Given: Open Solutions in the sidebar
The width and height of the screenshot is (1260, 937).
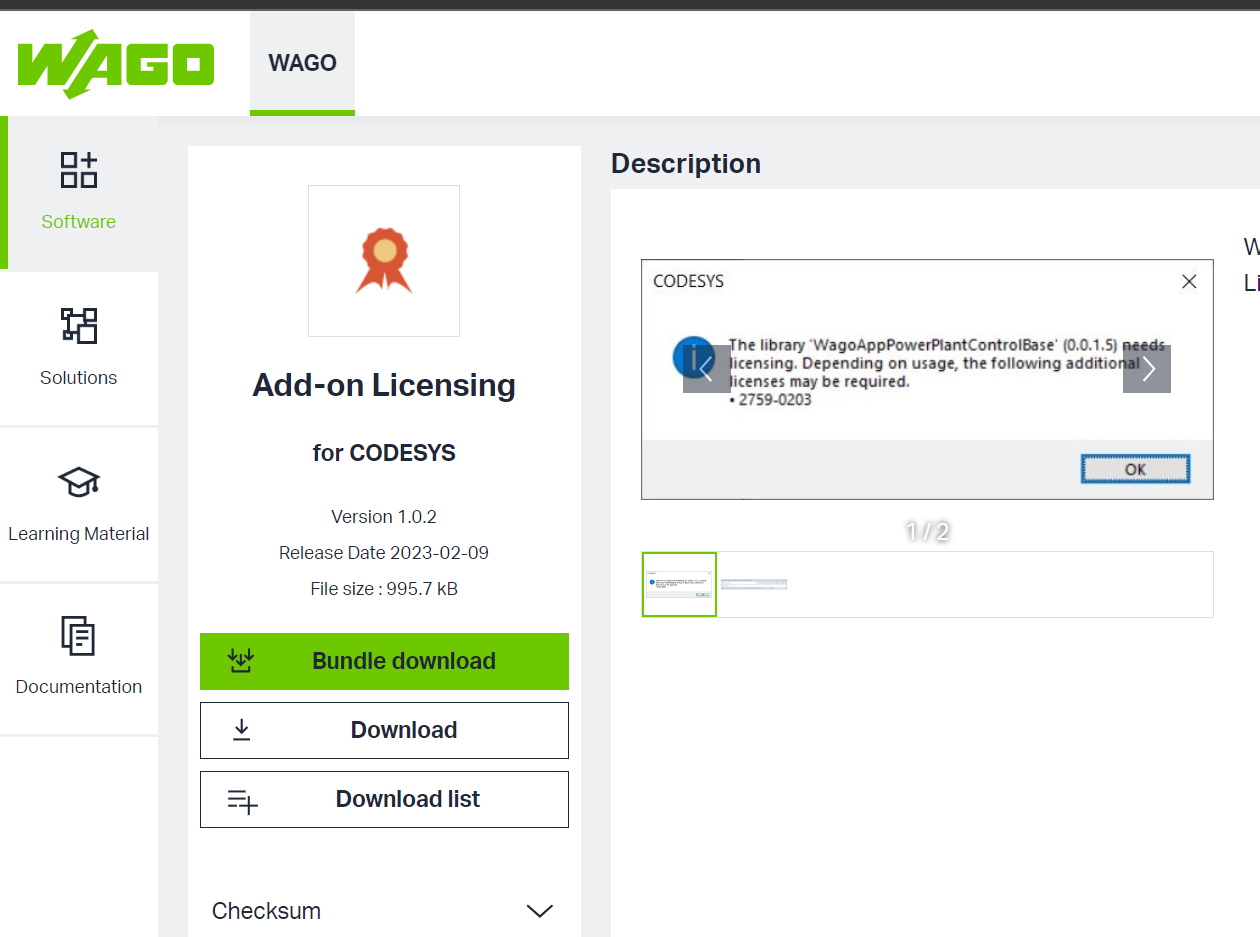Looking at the screenshot, I should tap(79, 349).
